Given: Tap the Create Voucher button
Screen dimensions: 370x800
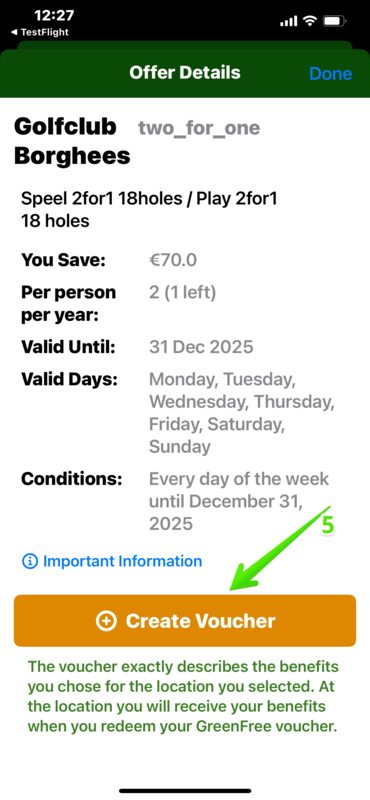Looking at the screenshot, I should 185,620.
